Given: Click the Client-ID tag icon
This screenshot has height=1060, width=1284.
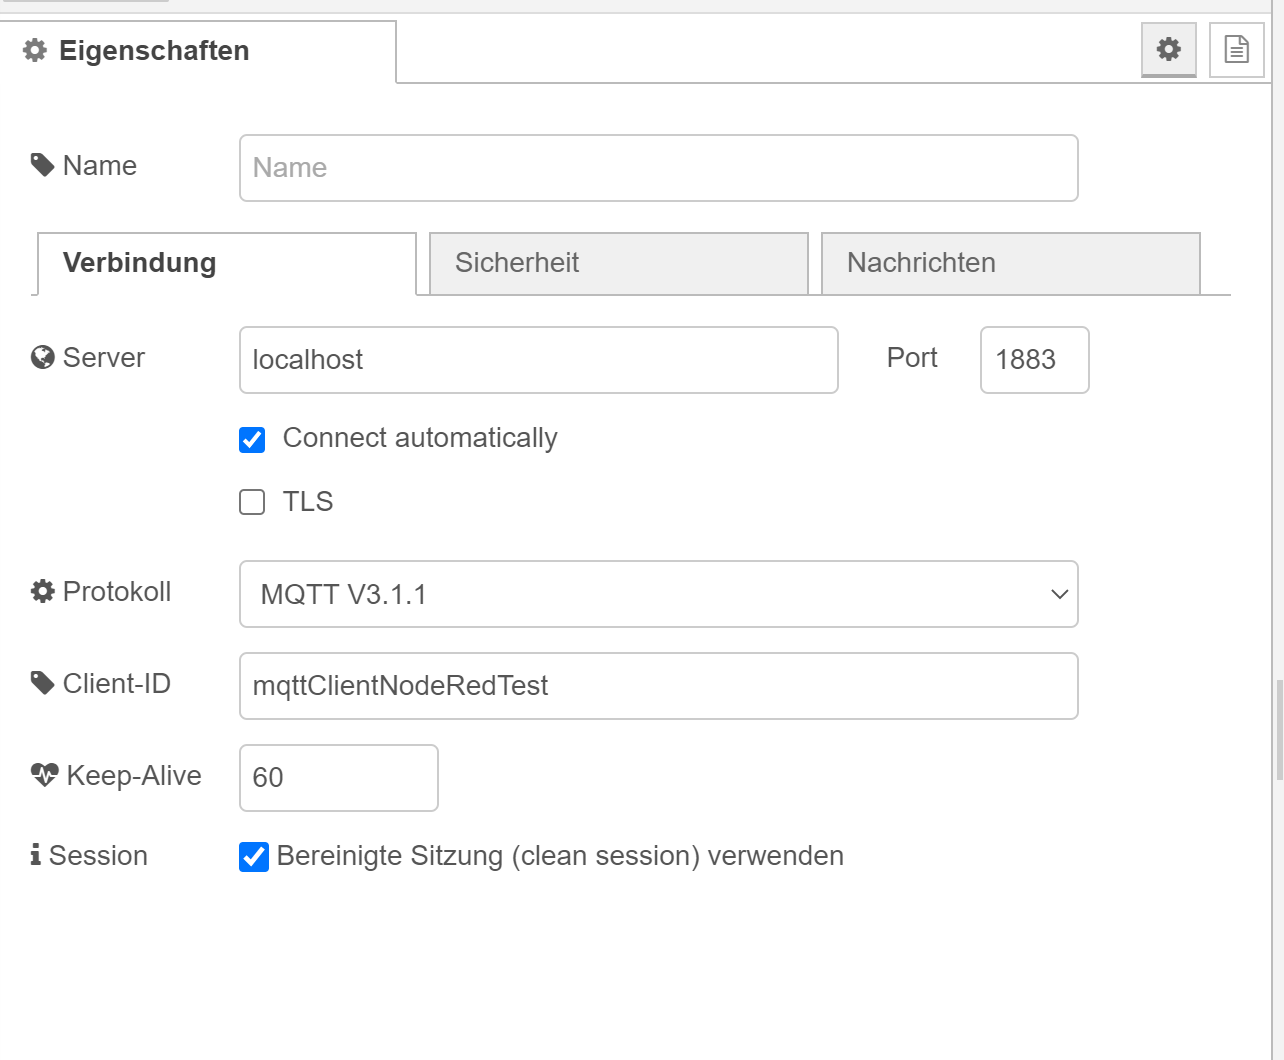Looking at the screenshot, I should pyautogui.click(x=42, y=683).
